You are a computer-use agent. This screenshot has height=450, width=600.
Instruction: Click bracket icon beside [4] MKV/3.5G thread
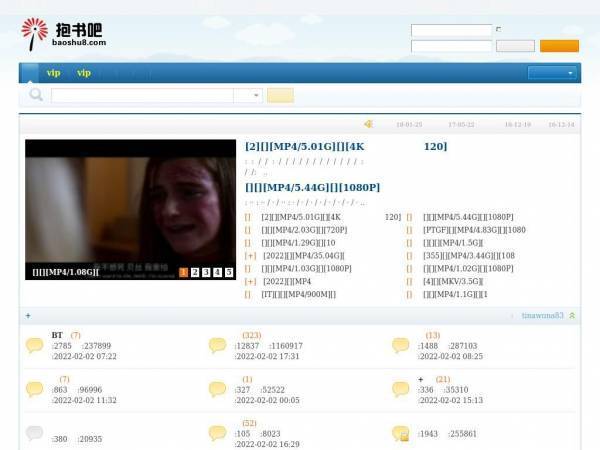(409, 282)
